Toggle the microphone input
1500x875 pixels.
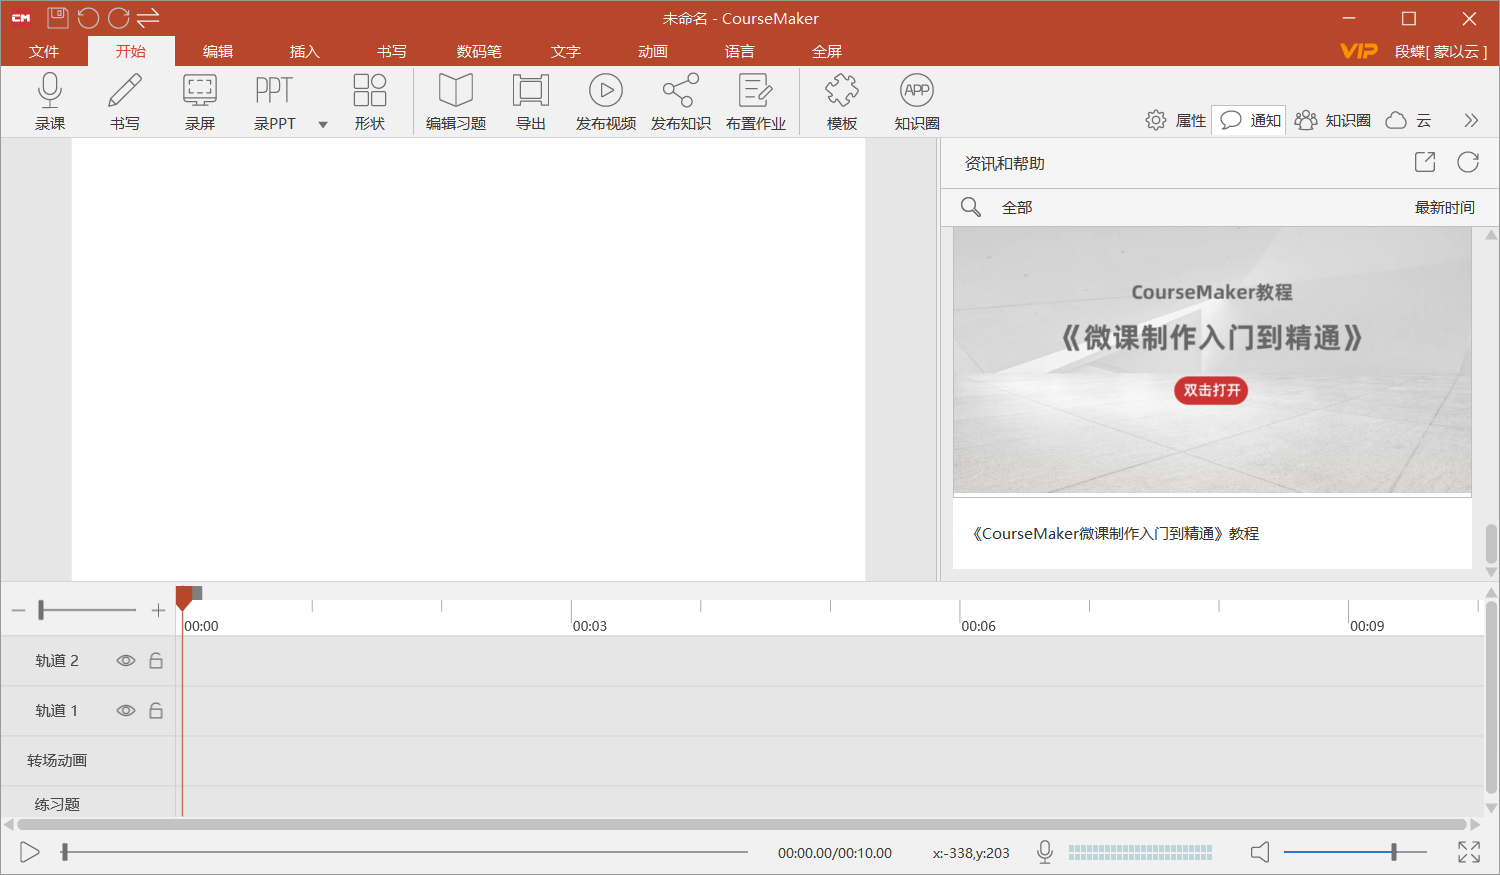coord(1044,852)
